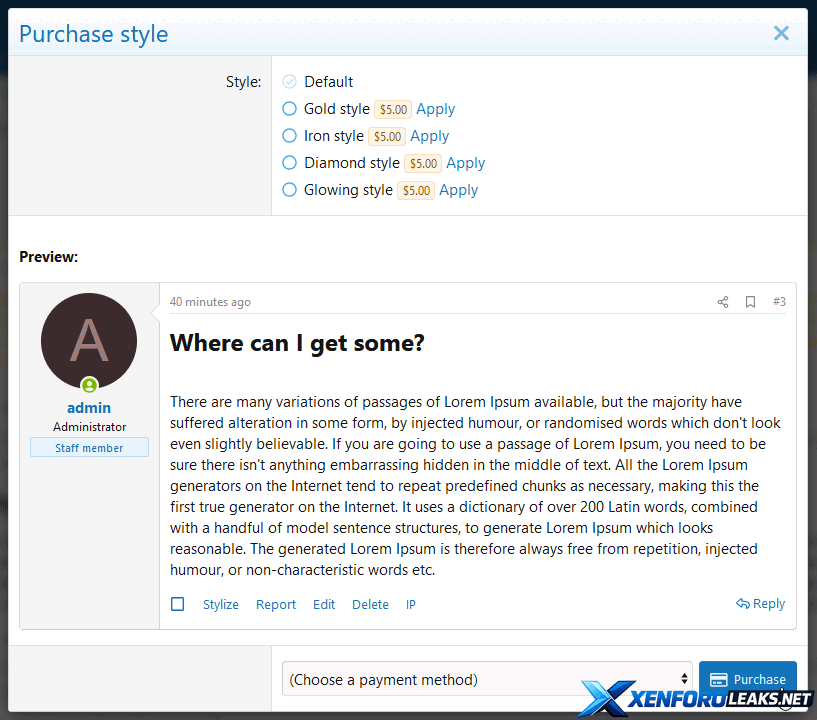Choose the Iron style radio button
Image resolution: width=817 pixels, height=720 pixels.
coord(290,136)
